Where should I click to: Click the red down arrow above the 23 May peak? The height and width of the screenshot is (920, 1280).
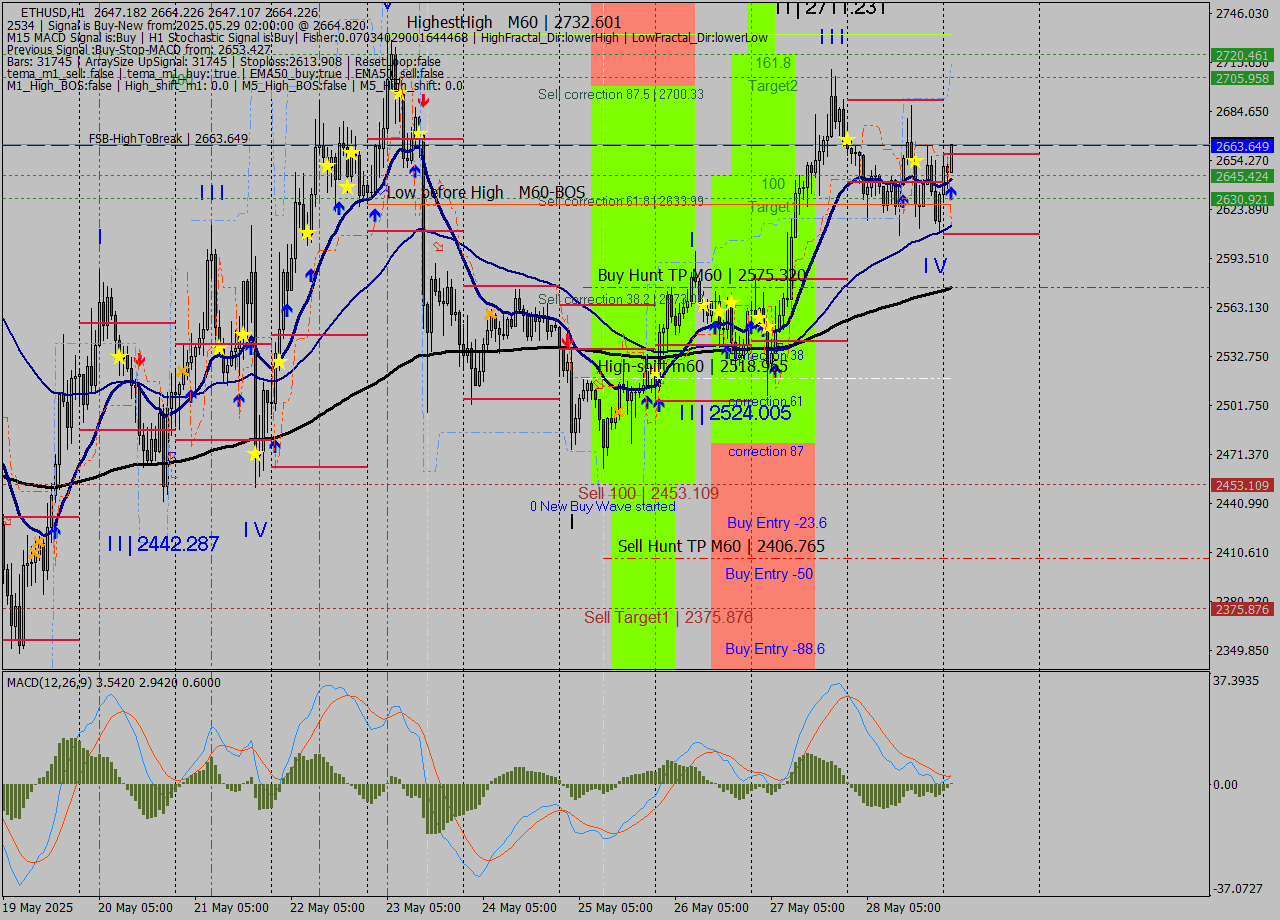424,100
